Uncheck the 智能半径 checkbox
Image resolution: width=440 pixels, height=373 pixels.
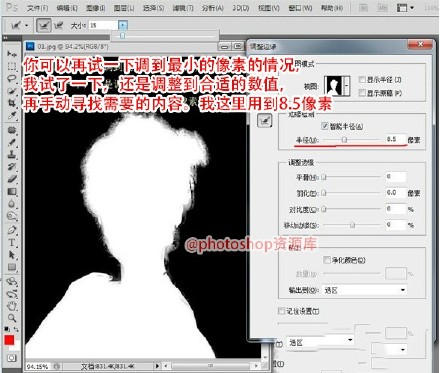[x=325, y=126]
